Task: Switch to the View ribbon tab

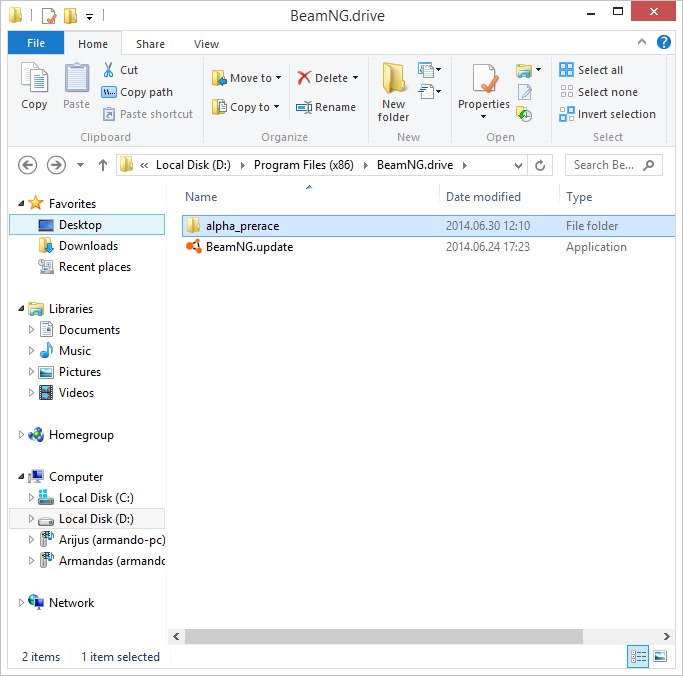Action: pos(206,44)
